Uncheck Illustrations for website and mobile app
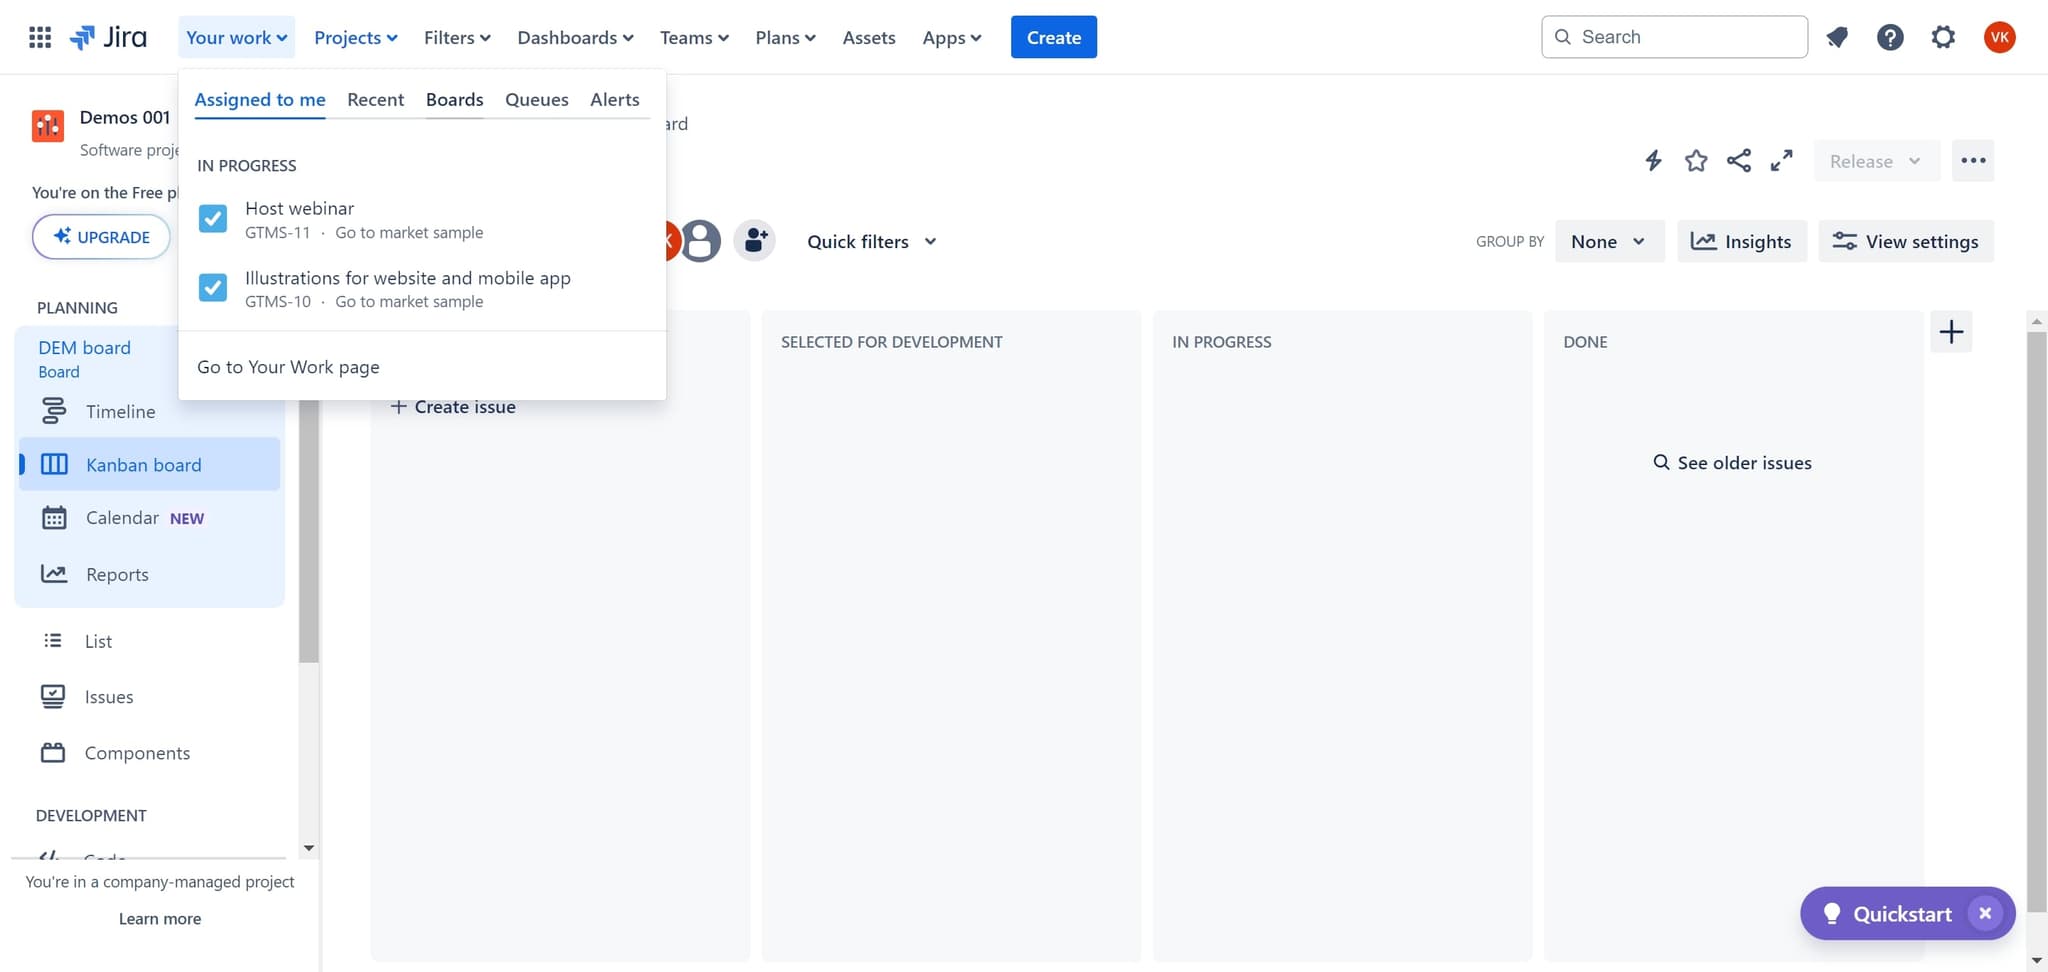Viewport: 2048px width, 972px height. [x=212, y=287]
